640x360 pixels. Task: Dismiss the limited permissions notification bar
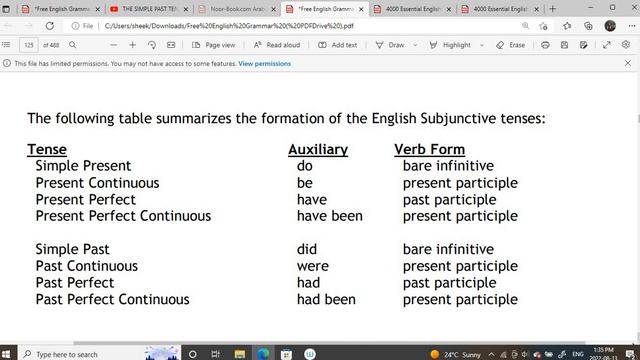point(628,63)
